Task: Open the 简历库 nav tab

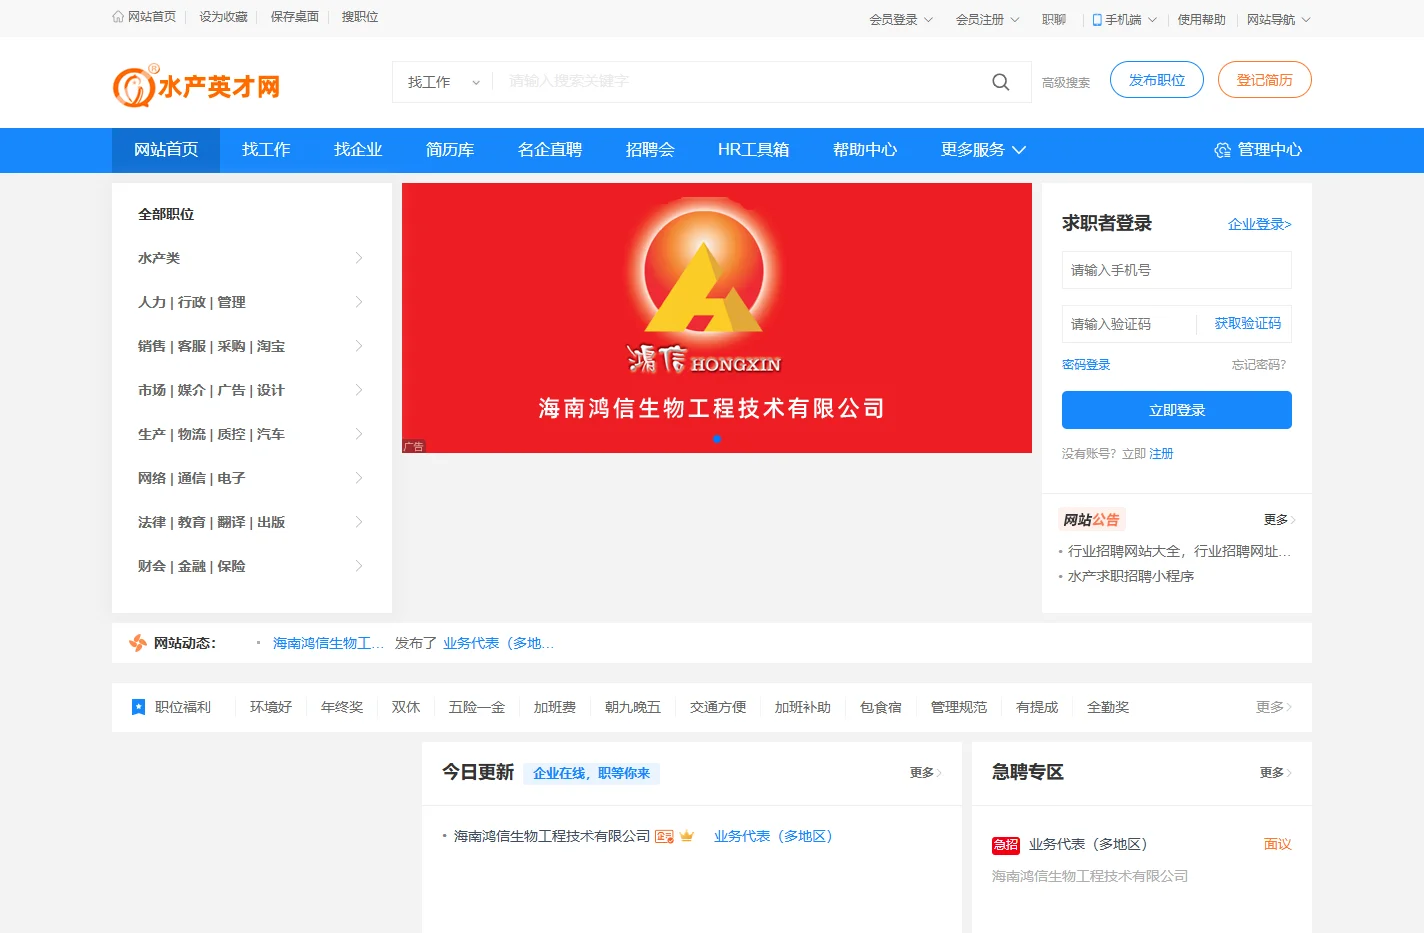Action: pos(450,150)
